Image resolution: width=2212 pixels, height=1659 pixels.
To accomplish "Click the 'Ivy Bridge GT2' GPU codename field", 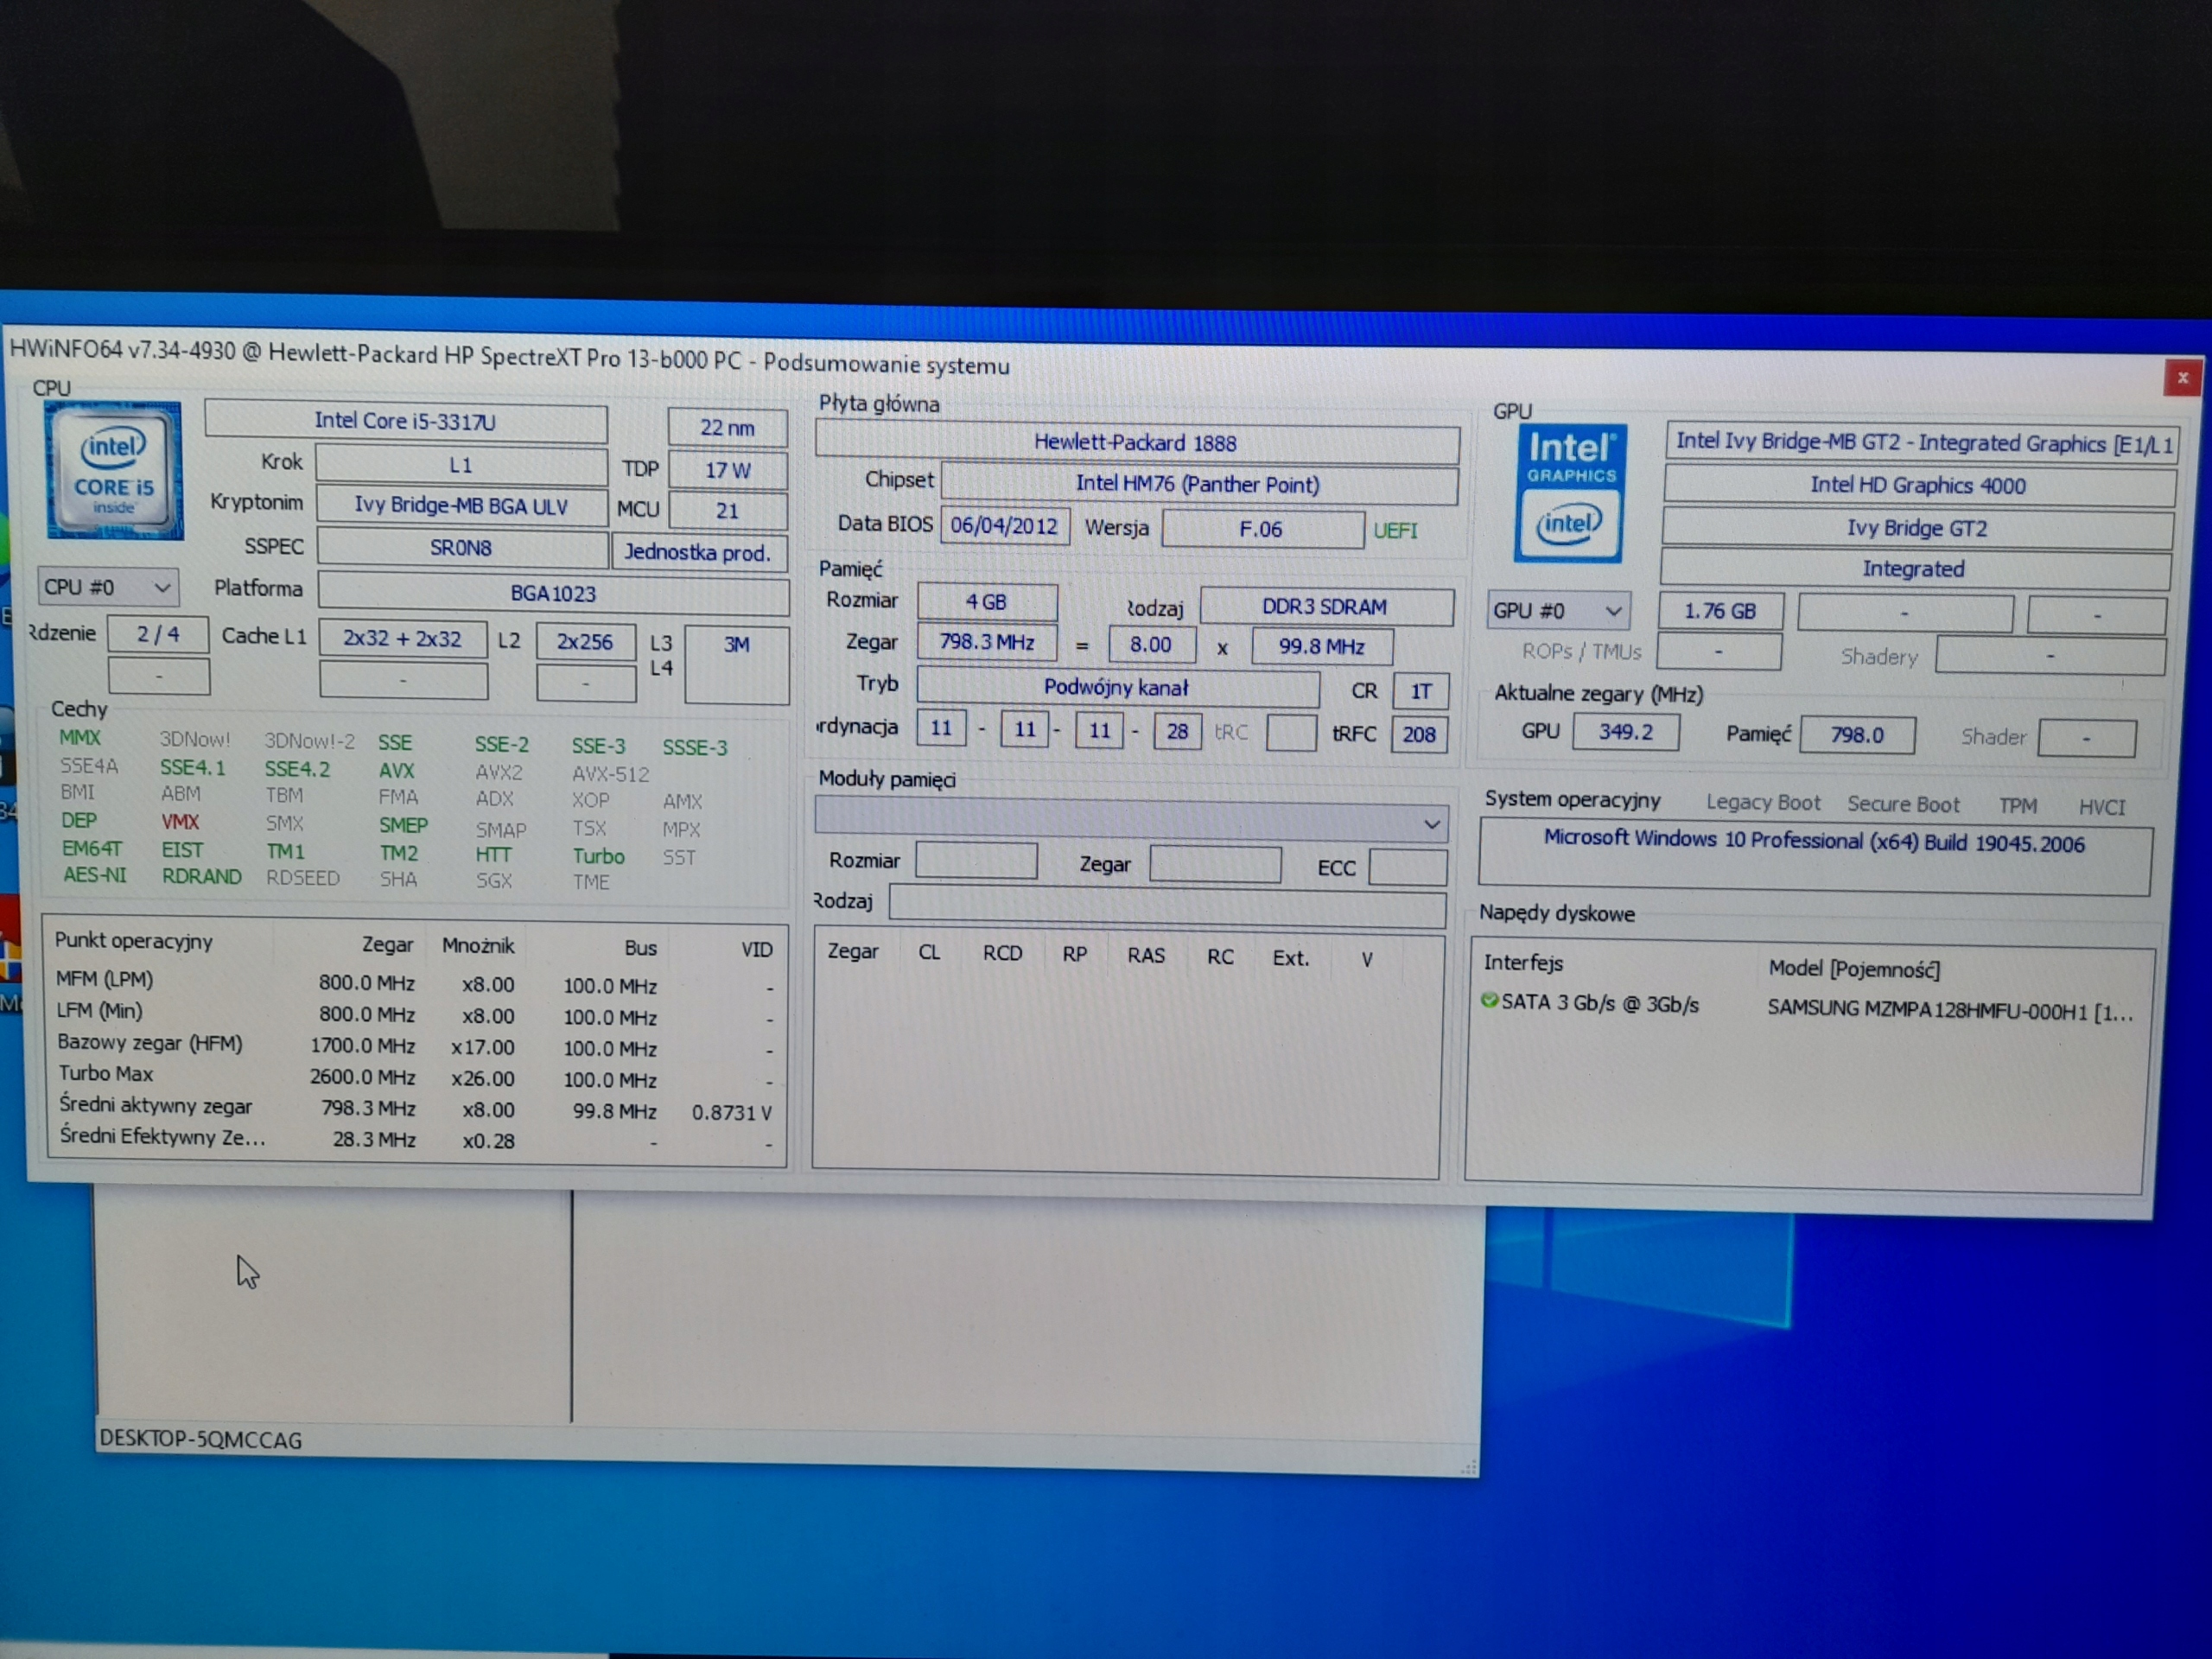I will click(1916, 529).
